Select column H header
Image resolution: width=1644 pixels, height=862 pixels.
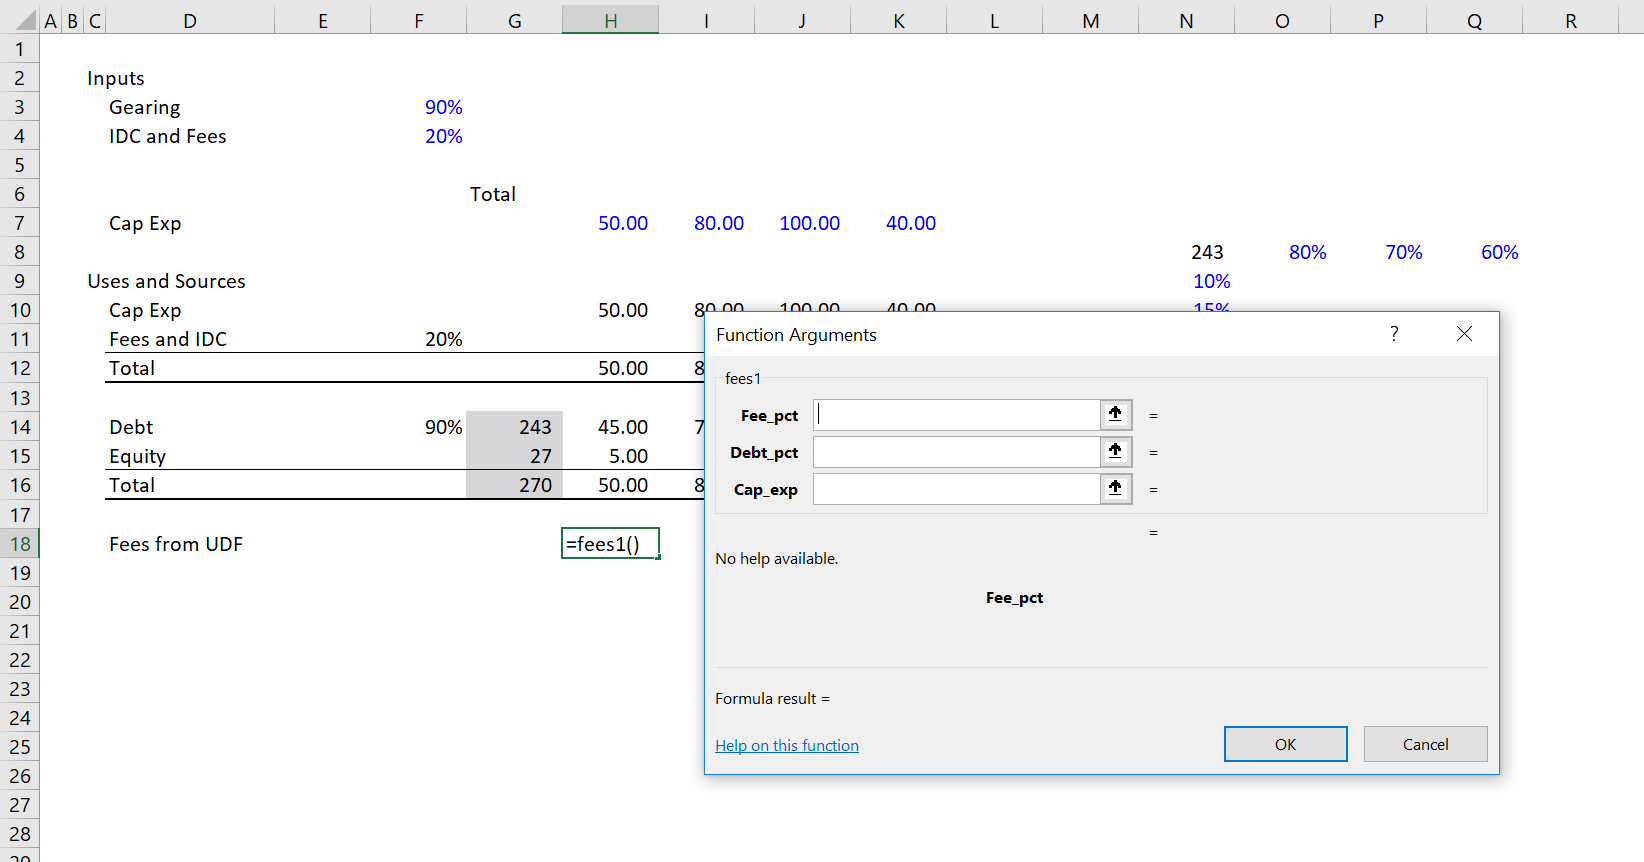610,21
